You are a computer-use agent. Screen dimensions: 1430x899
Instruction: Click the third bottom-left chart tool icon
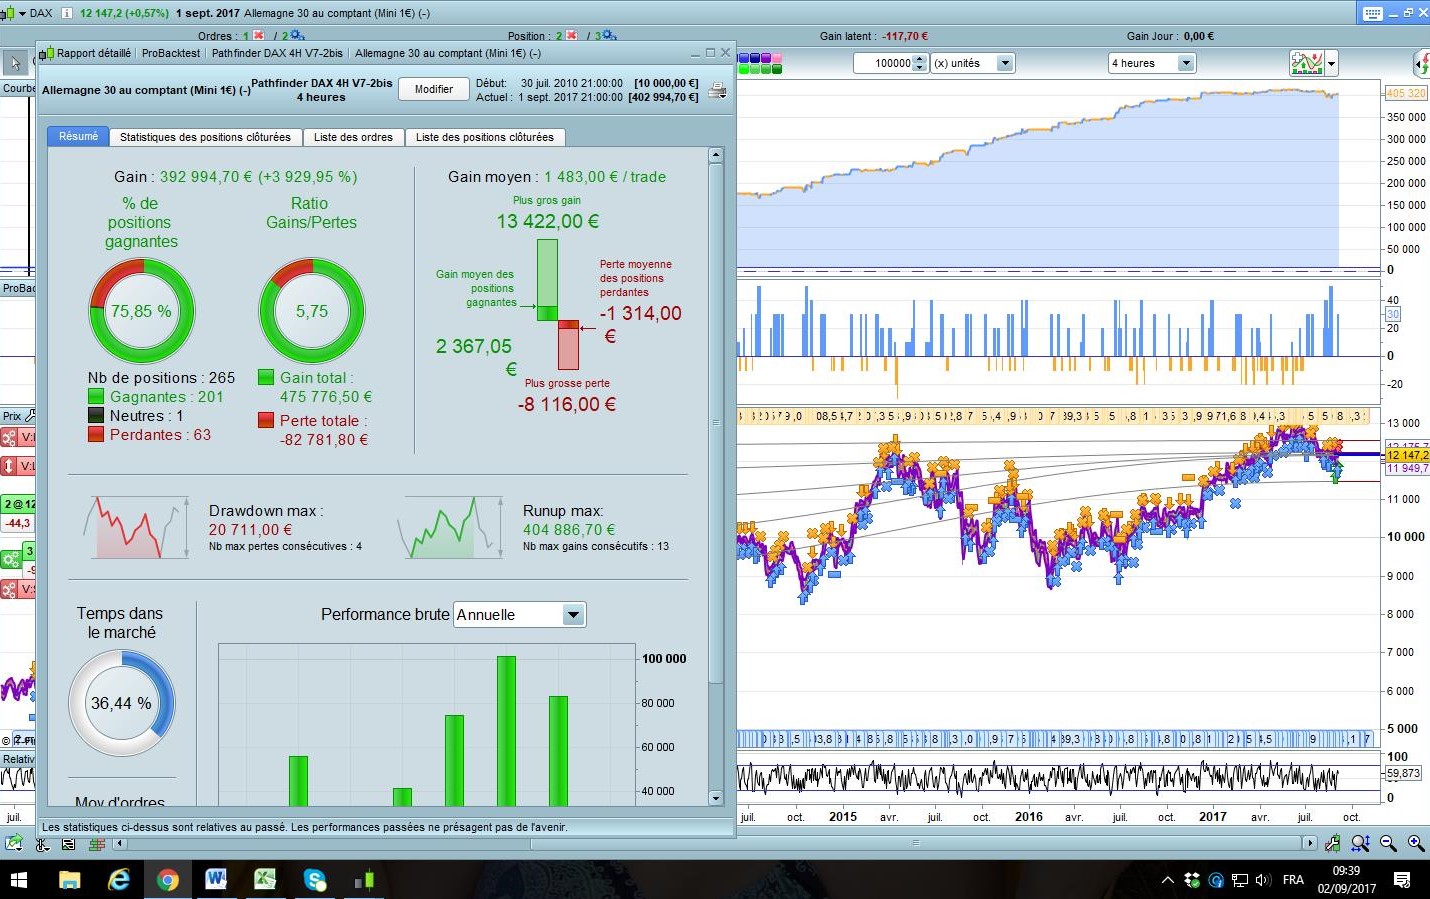(x=68, y=844)
